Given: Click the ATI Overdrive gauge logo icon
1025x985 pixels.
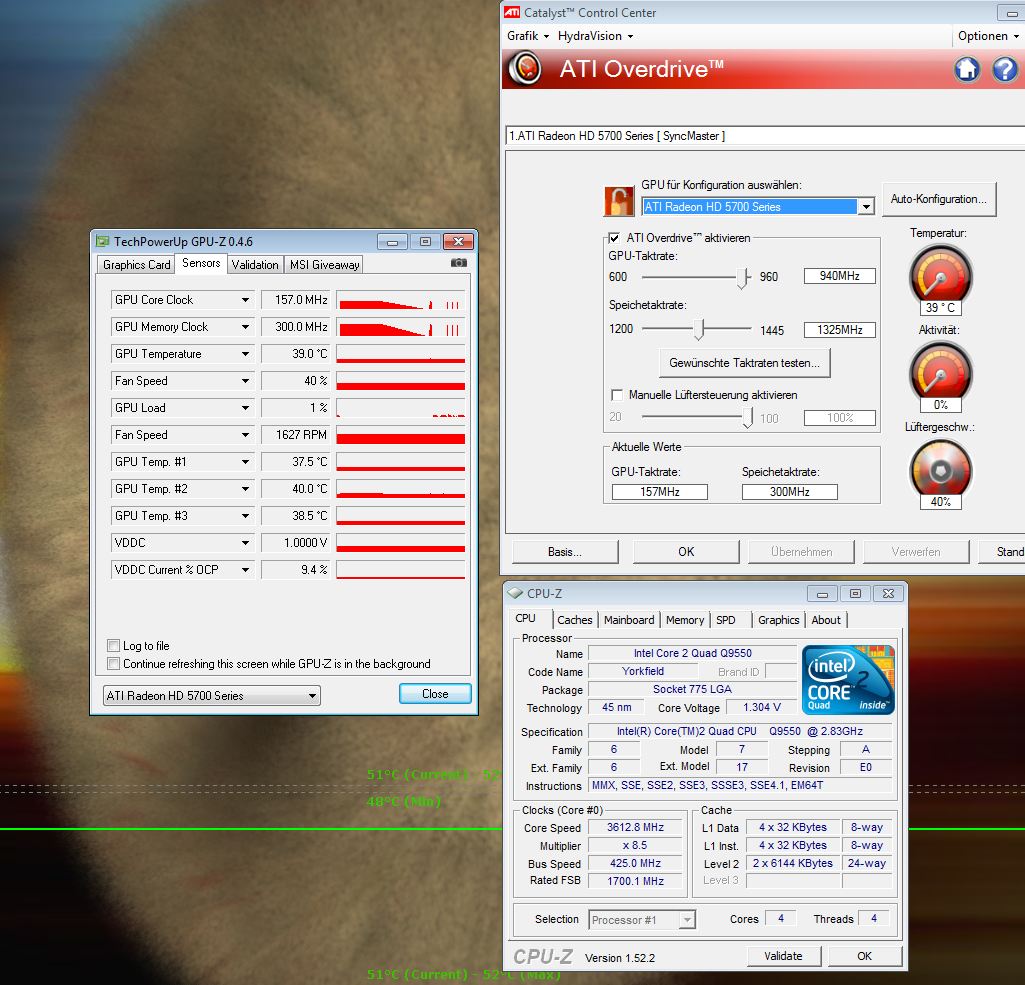Looking at the screenshot, I should [526, 69].
